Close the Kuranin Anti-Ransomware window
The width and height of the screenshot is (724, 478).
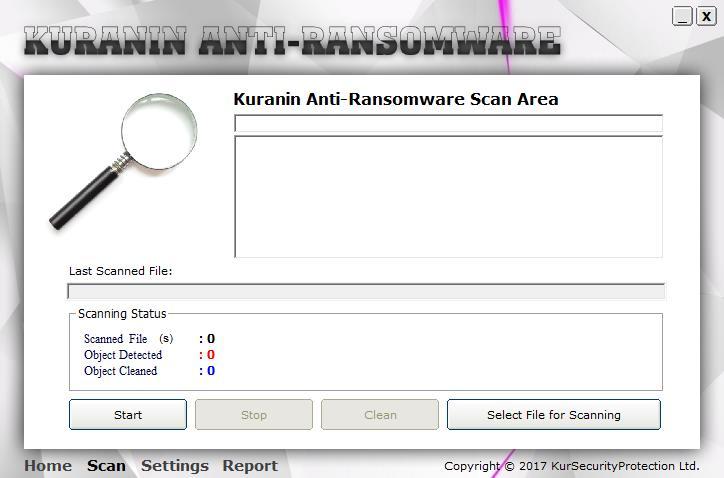click(706, 17)
